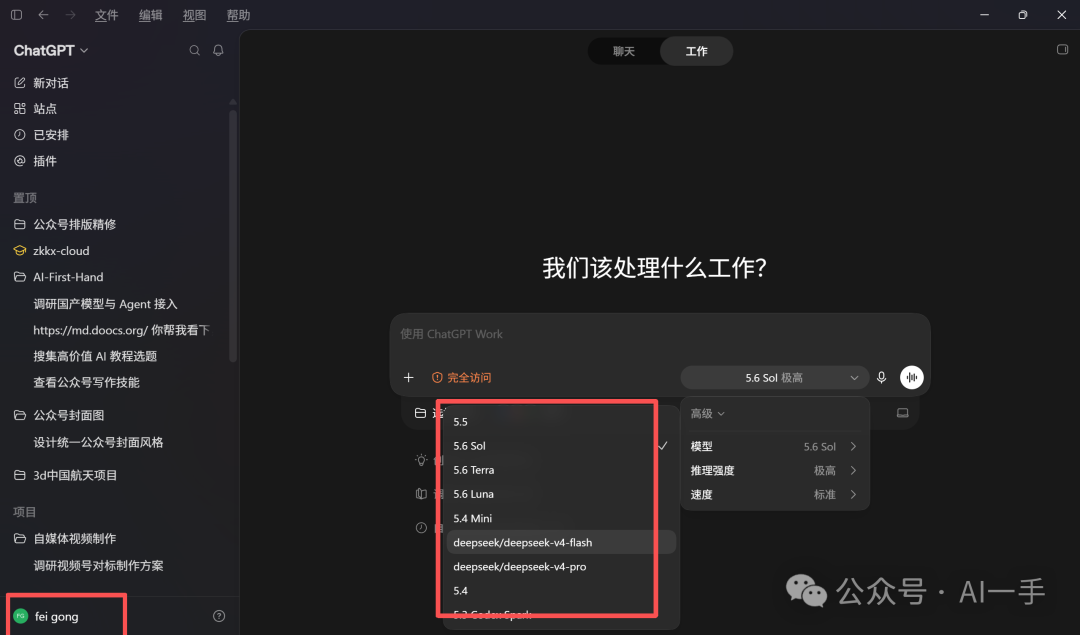Open conversation 调研国产模型与 Agent 接入
The image size is (1080, 635).
105,304
